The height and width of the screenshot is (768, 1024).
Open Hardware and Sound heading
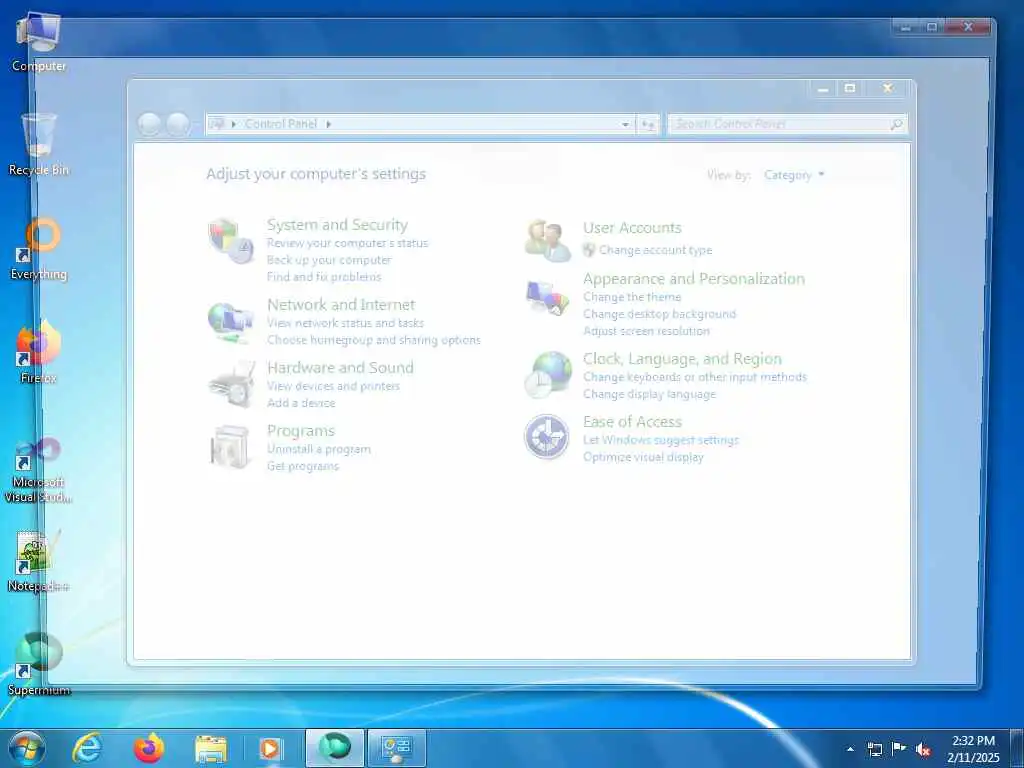[x=340, y=367]
